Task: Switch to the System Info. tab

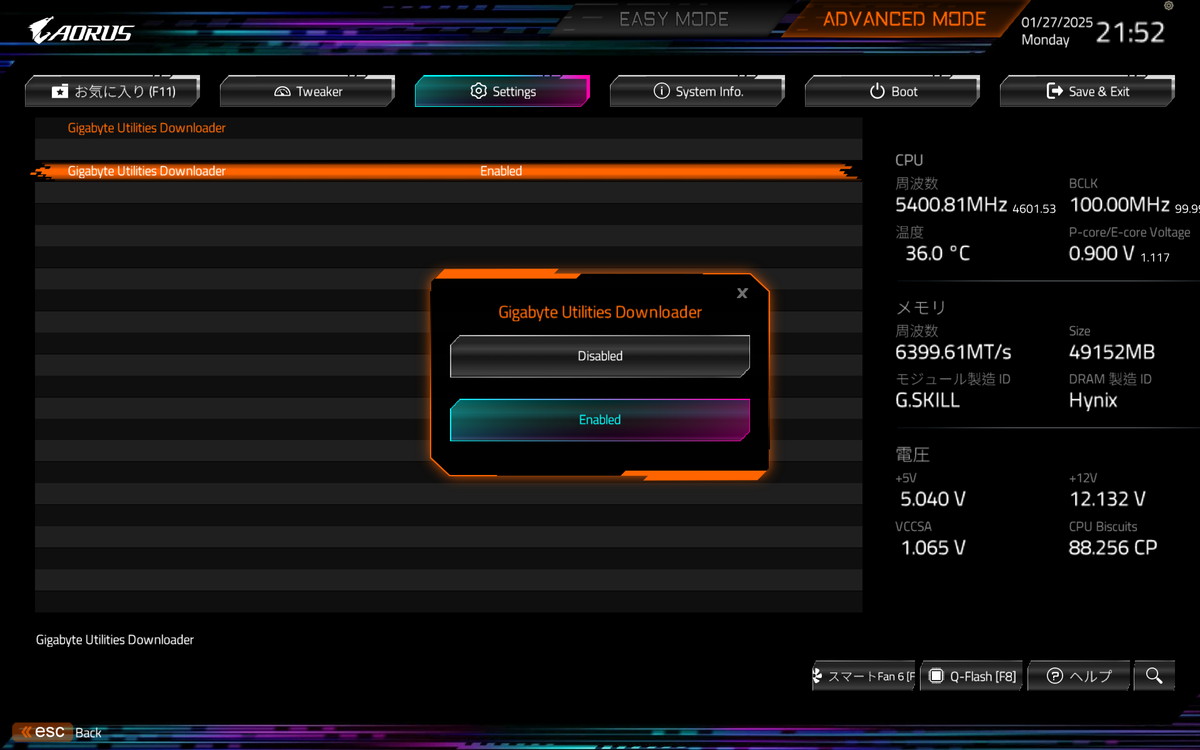Action: (x=697, y=91)
